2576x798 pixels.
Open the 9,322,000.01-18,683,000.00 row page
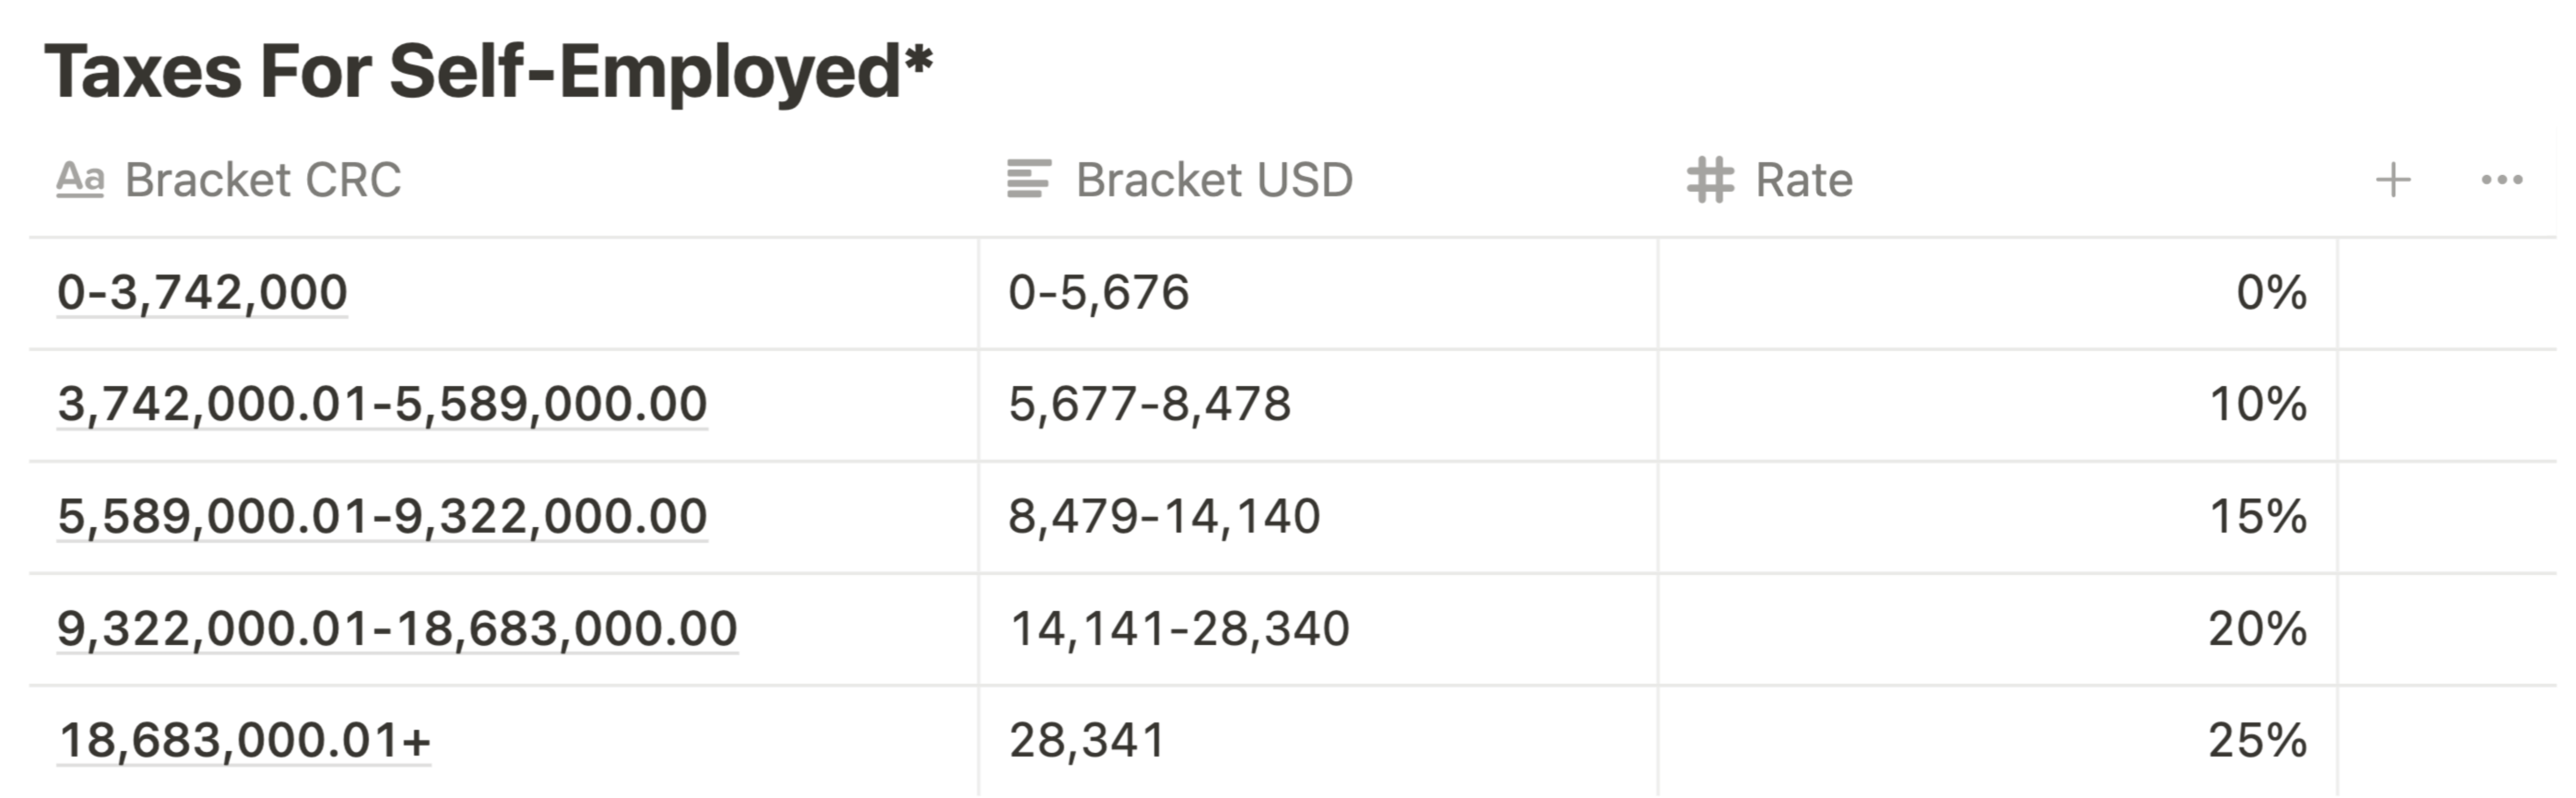(397, 629)
